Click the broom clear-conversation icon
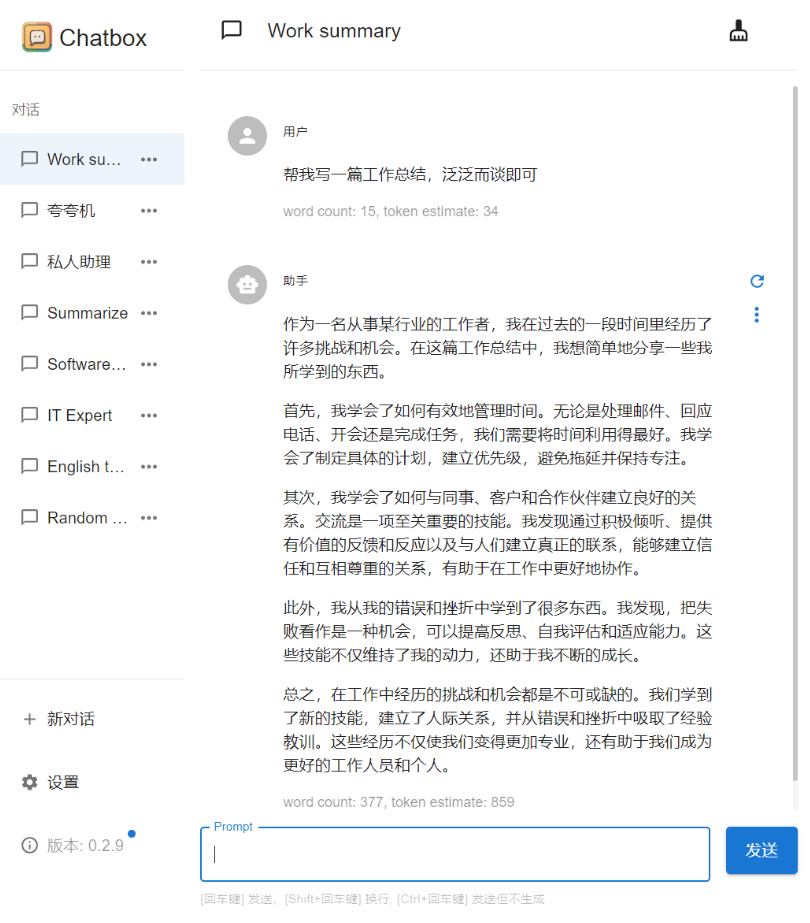 [x=738, y=31]
